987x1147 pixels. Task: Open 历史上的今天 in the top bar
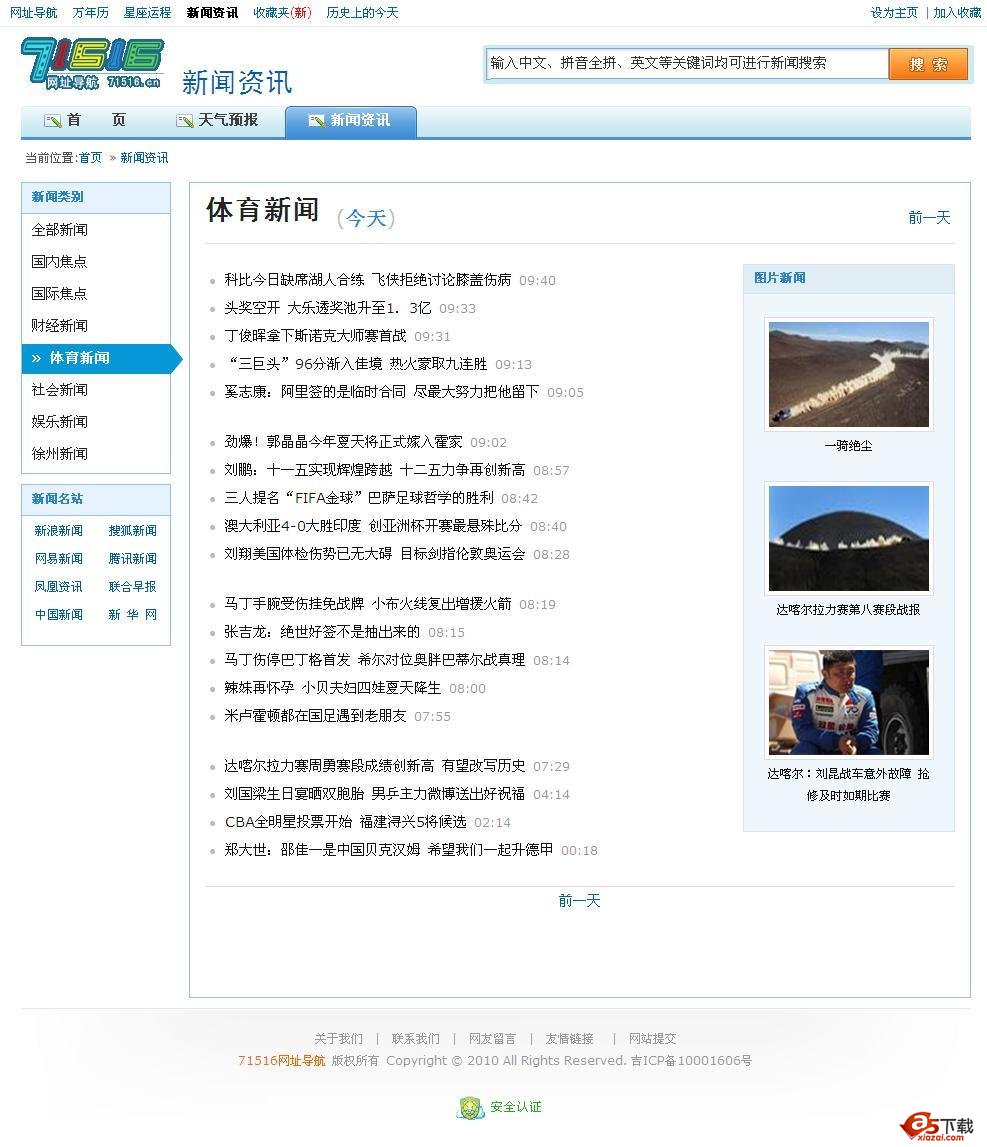[362, 12]
